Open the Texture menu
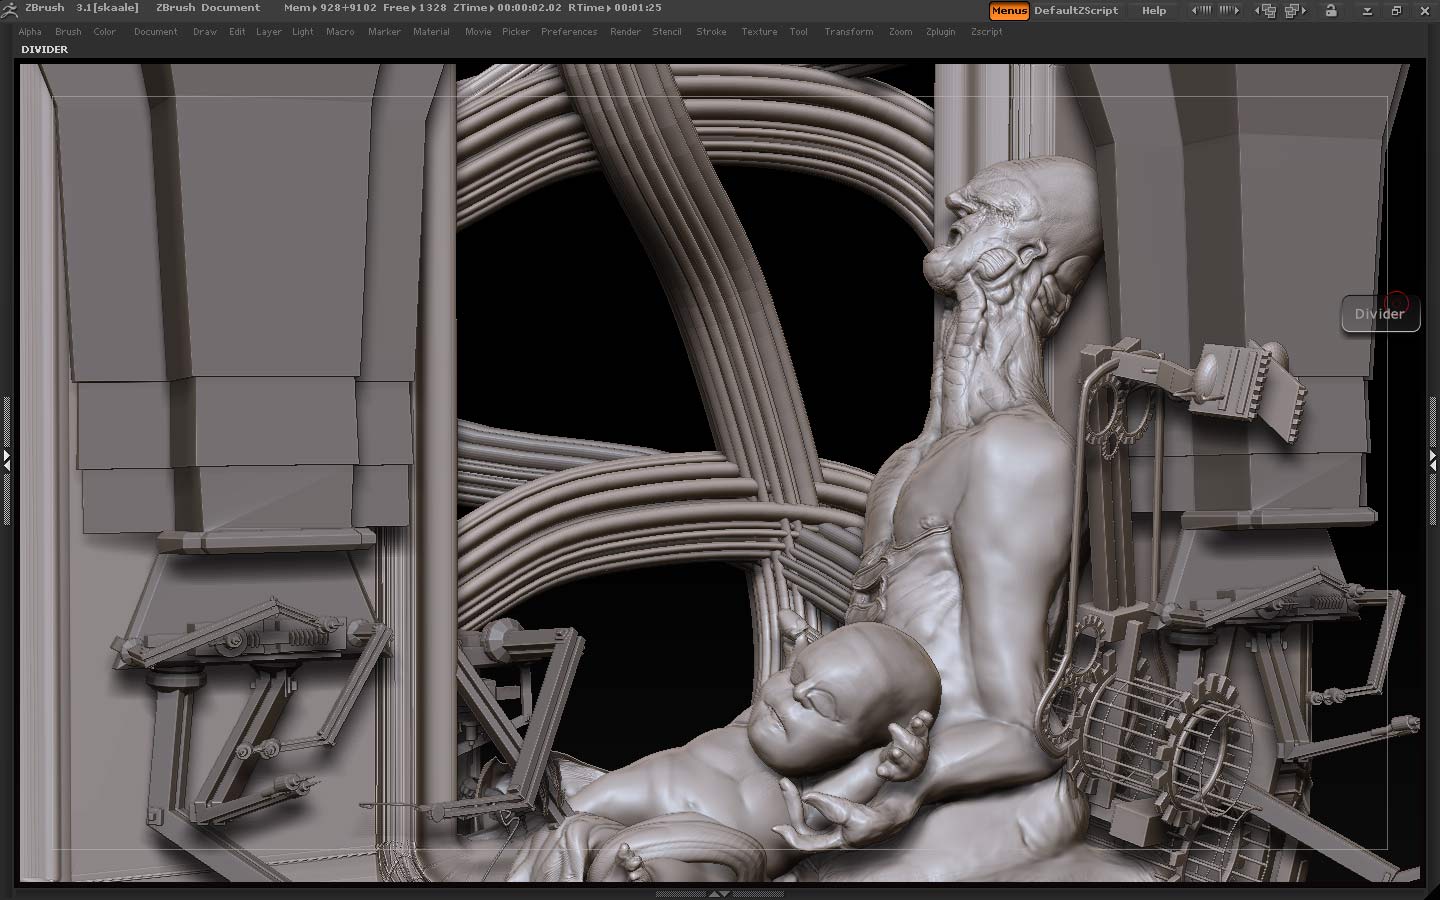Screen dimensions: 1440x900 759,32
